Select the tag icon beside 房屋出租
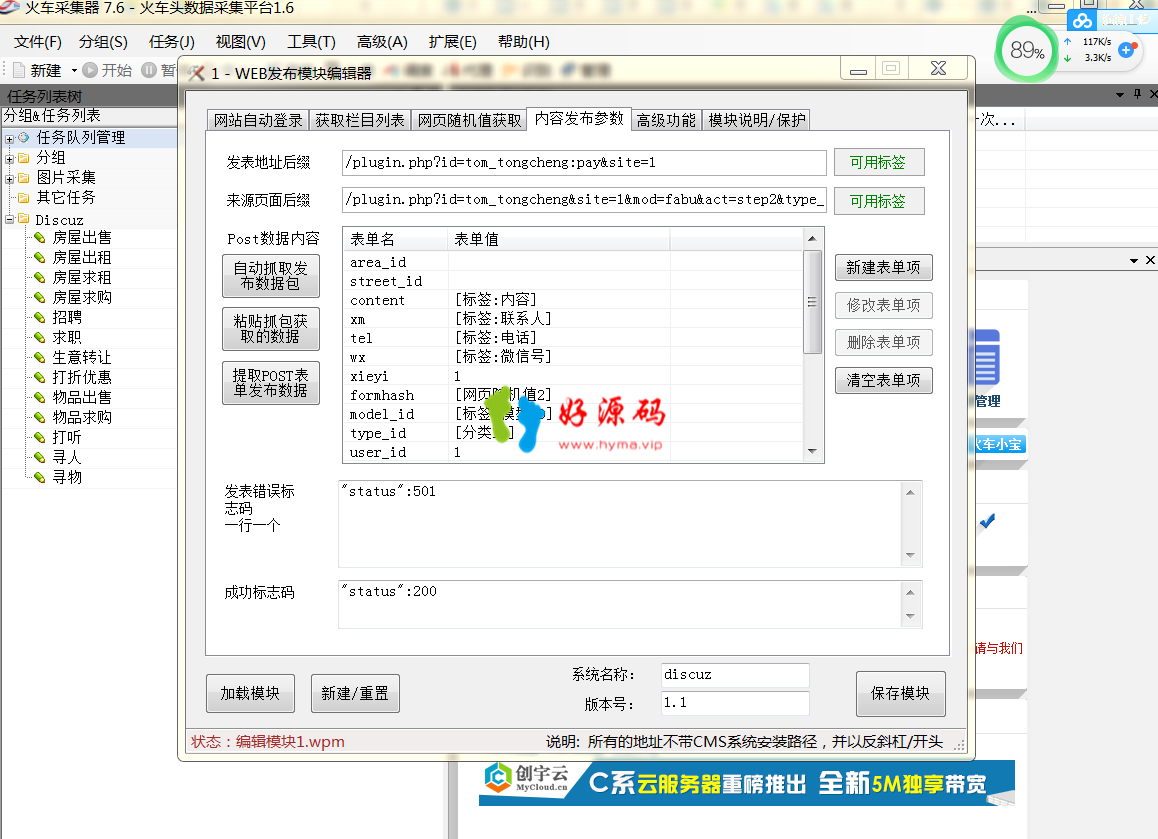The width and height of the screenshot is (1158, 839). pyautogui.click(x=40, y=258)
